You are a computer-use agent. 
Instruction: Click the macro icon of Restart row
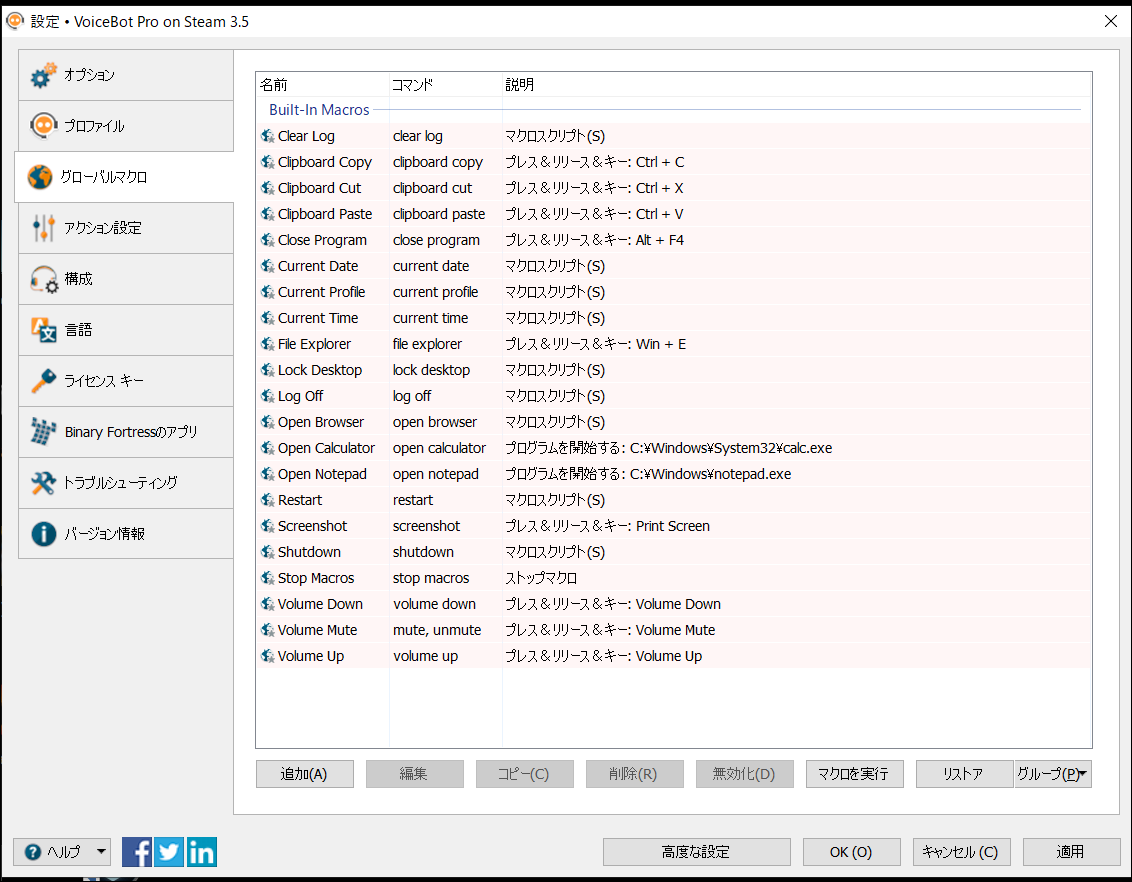pos(268,500)
